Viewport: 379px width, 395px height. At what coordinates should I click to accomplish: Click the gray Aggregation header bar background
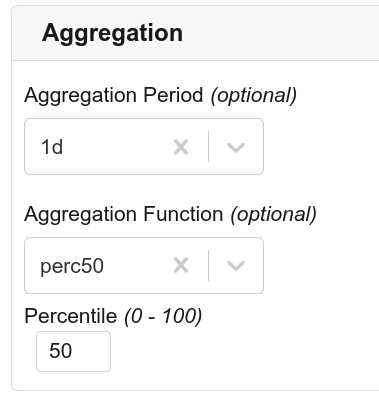[x=280, y=33]
